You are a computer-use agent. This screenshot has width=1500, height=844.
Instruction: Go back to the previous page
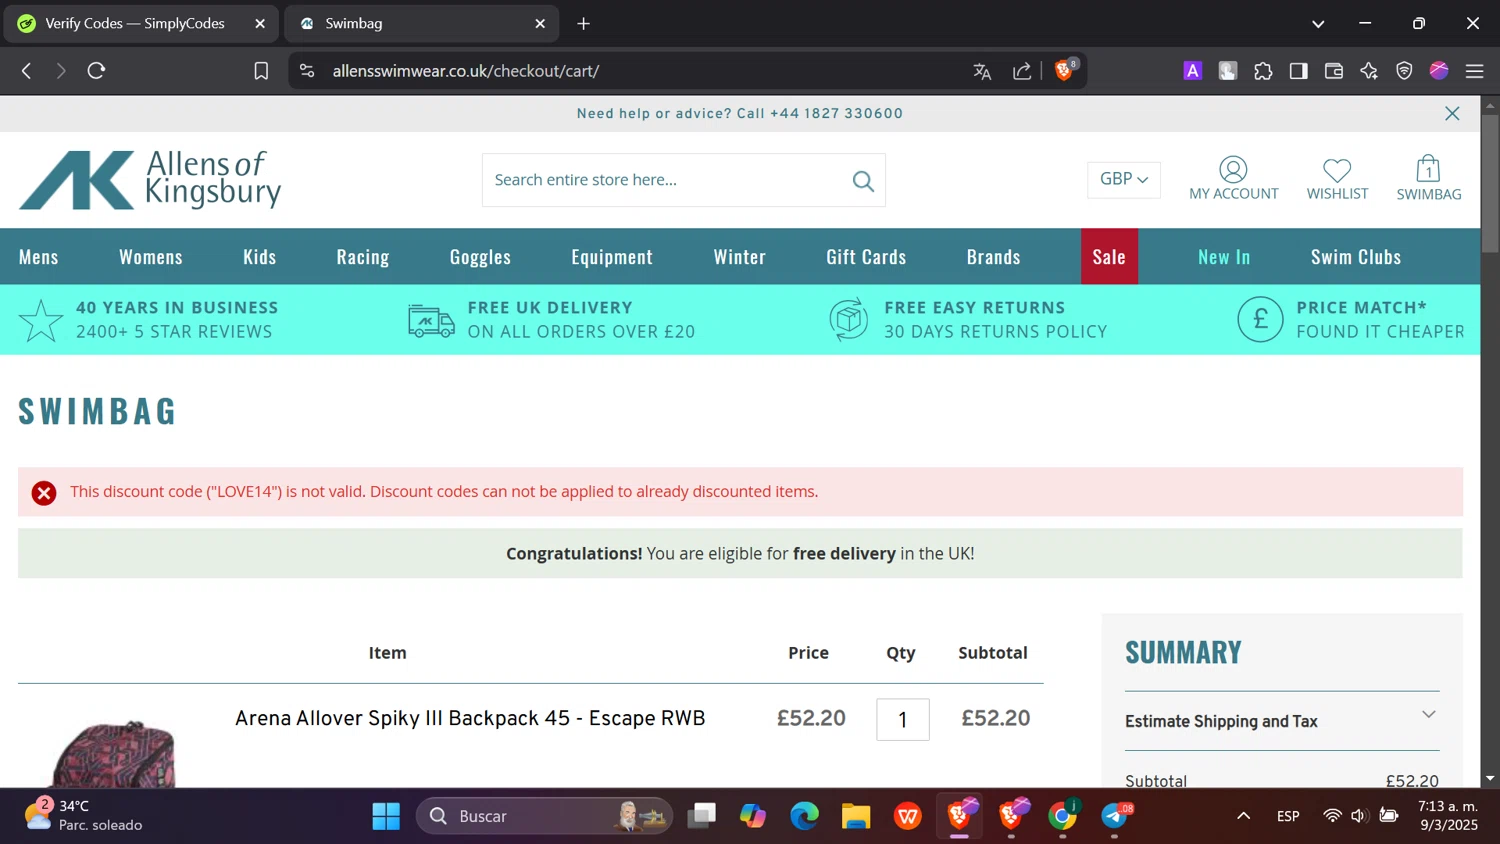[x=27, y=71]
